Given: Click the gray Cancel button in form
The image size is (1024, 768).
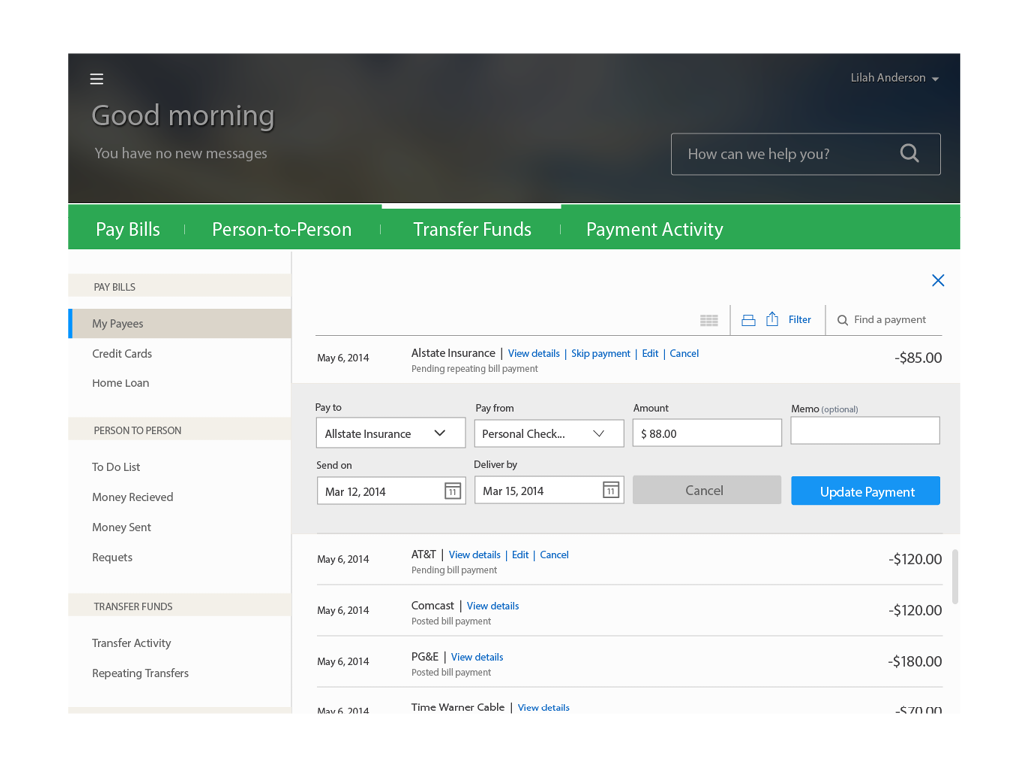Looking at the screenshot, I should (707, 490).
